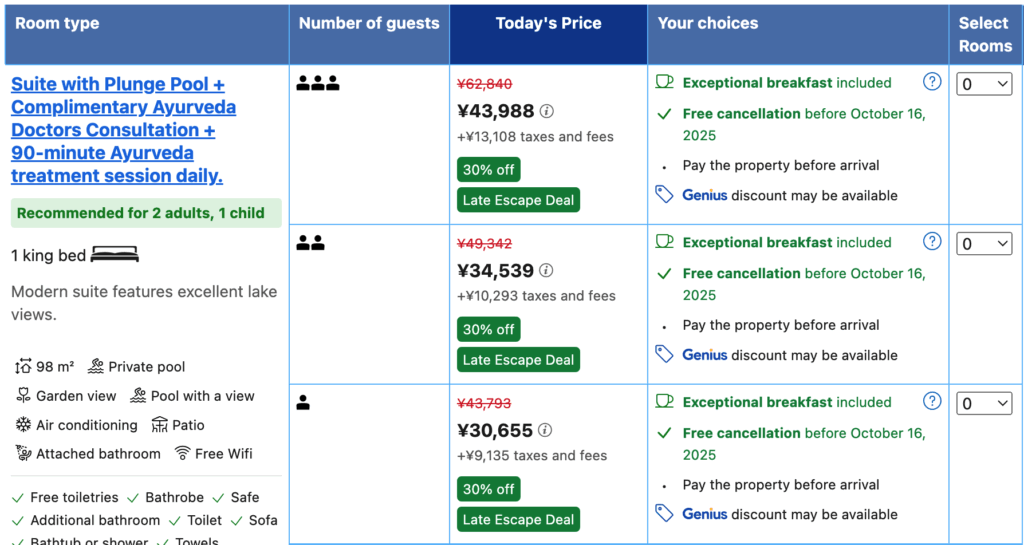The height and width of the screenshot is (545, 1024).
Task: Click the three-guests occupancy icon
Action: (x=318, y=84)
